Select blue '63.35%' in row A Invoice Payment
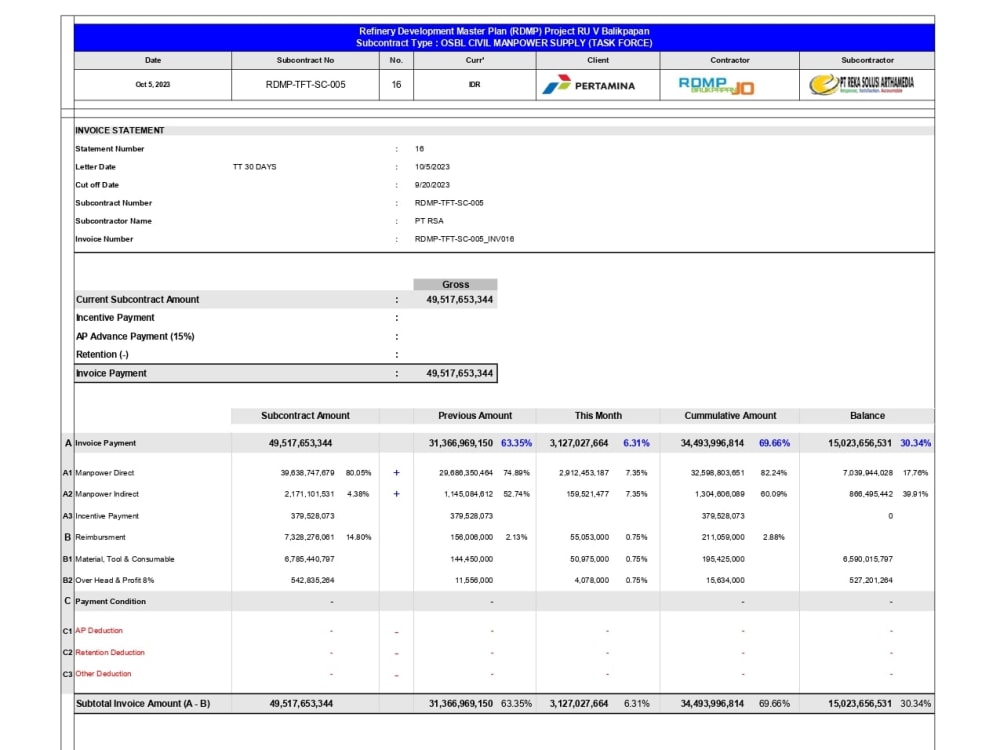The height and width of the screenshot is (750, 1000). [517, 443]
